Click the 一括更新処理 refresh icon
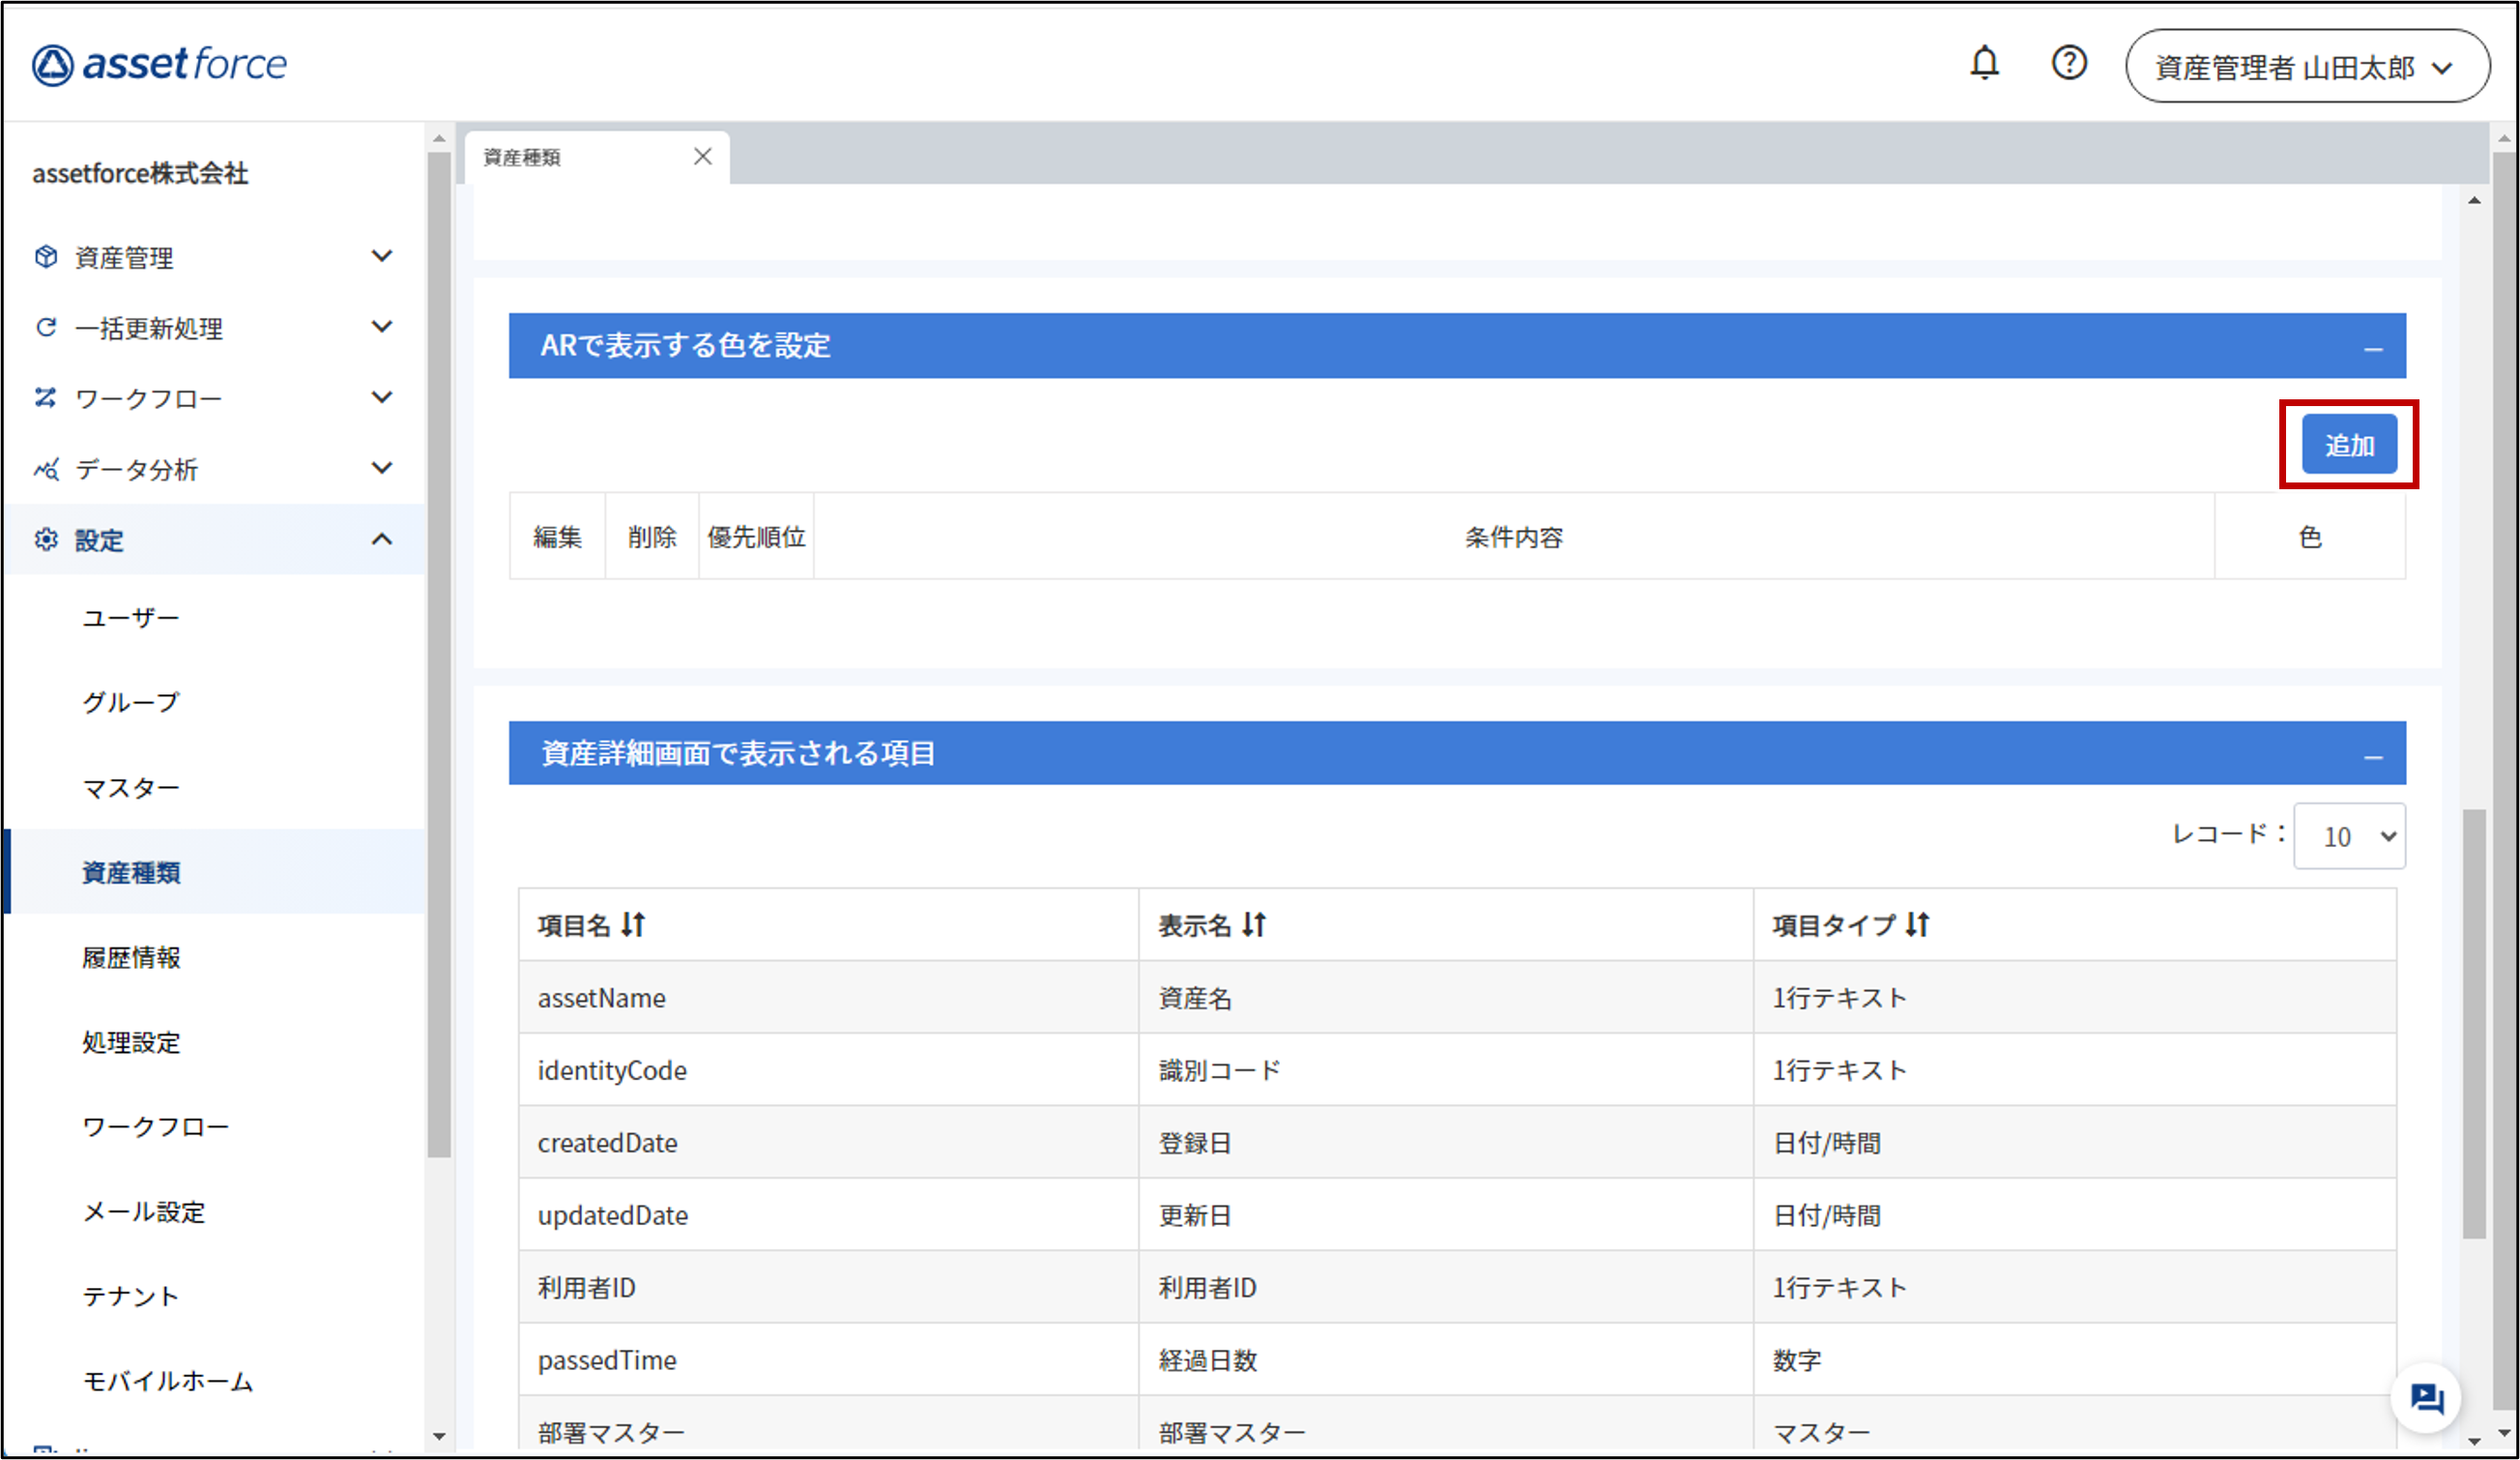Image resolution: width=2520 pixels, height=1460 pixels. pyautogui.click(x=46, y=328)
